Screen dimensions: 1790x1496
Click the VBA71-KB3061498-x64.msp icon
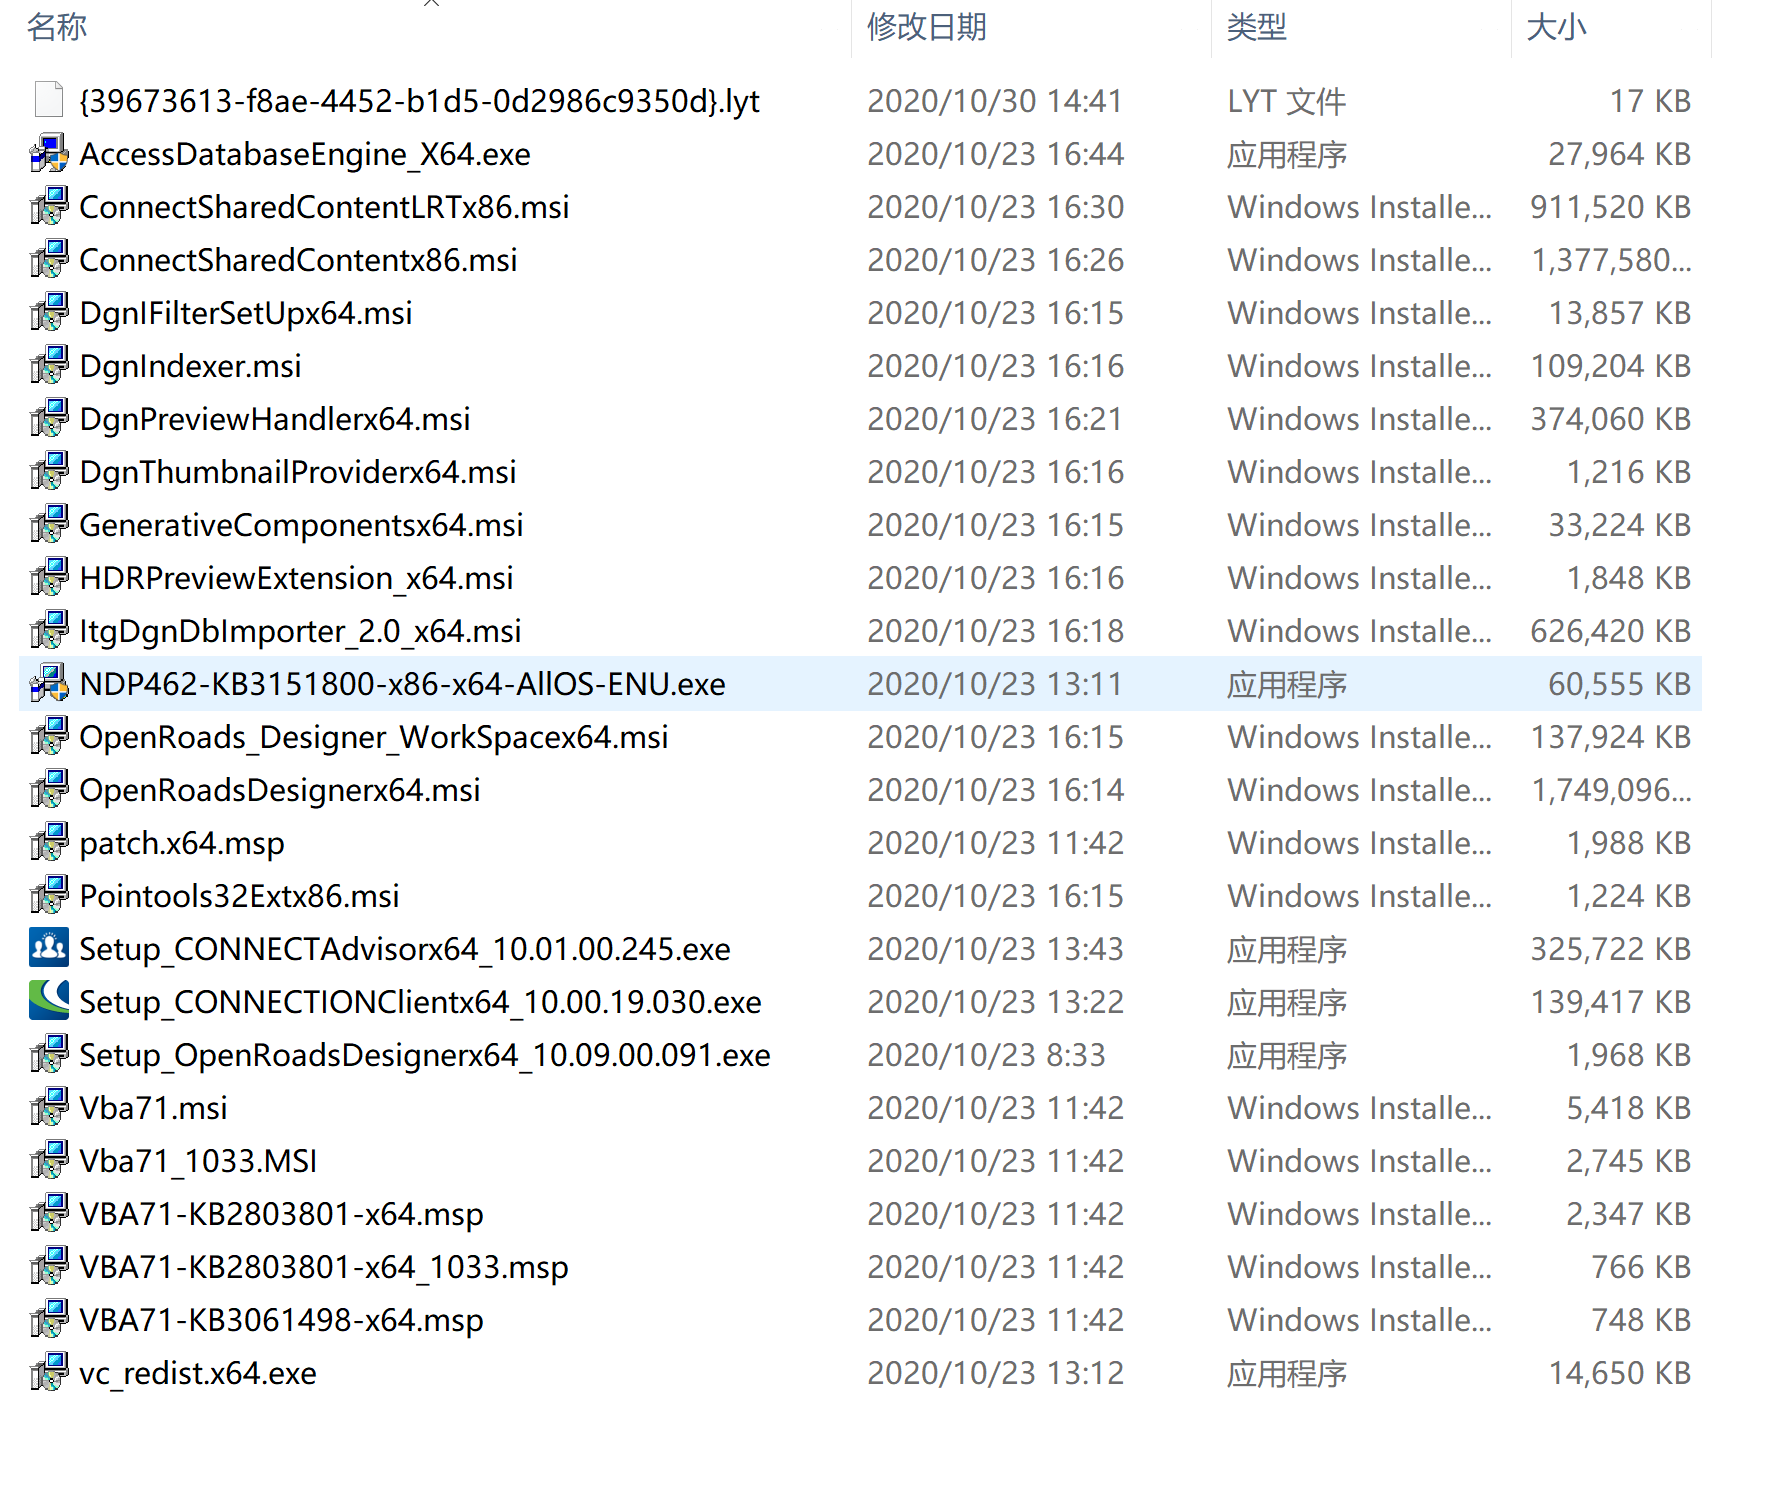[49, 1319]
